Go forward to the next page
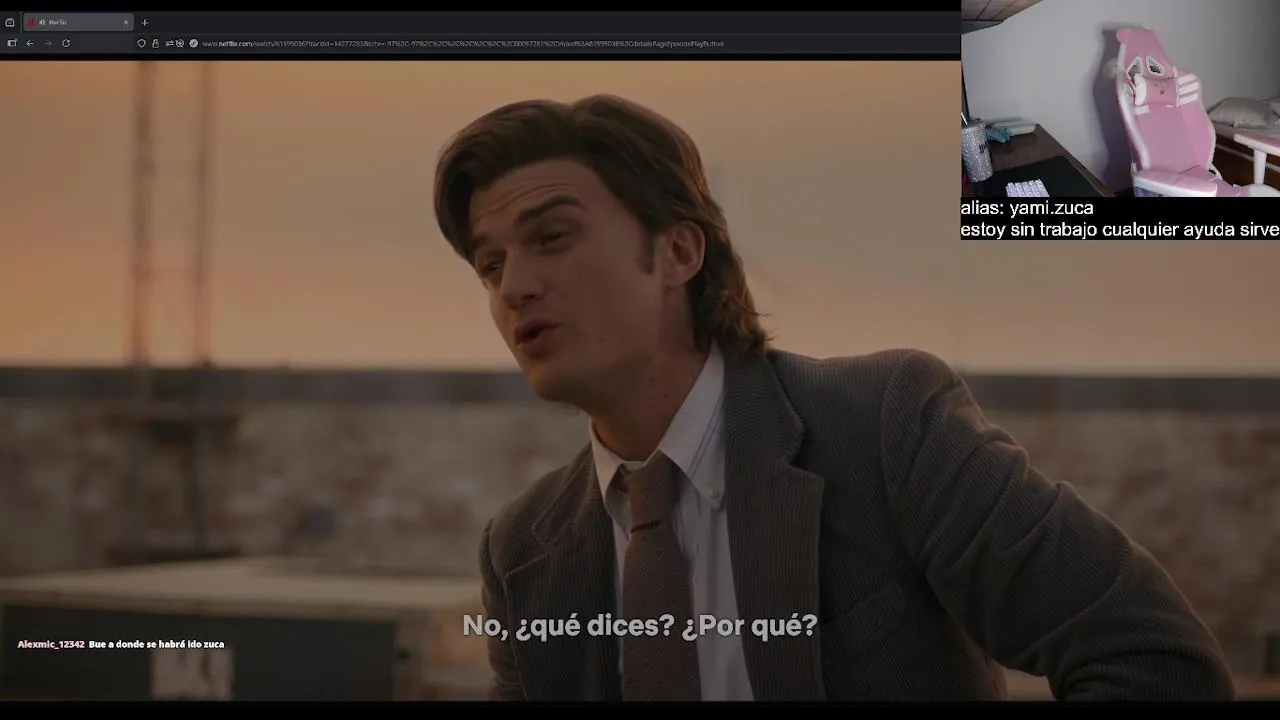Screen dimensions: 1280x720 pyautogui.click(x=47, y=43)
